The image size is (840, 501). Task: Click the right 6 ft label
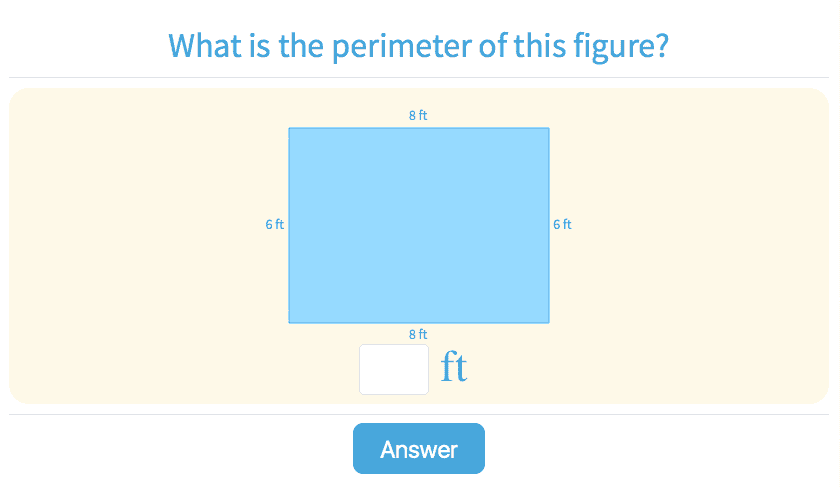pyautogui.click(x=562, y=225)
